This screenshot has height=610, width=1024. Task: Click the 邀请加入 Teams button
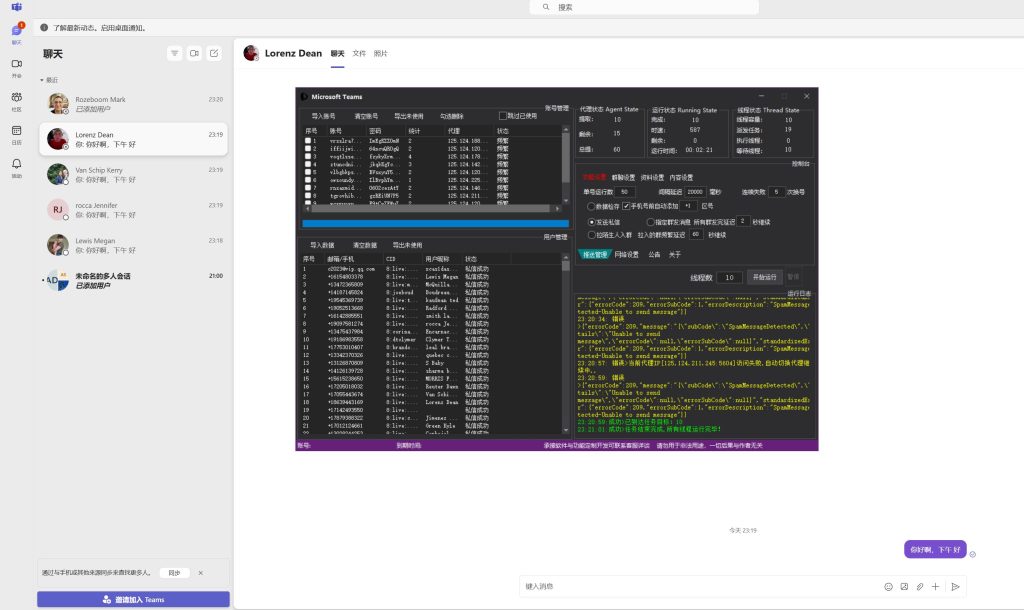[x=133, y=599]
